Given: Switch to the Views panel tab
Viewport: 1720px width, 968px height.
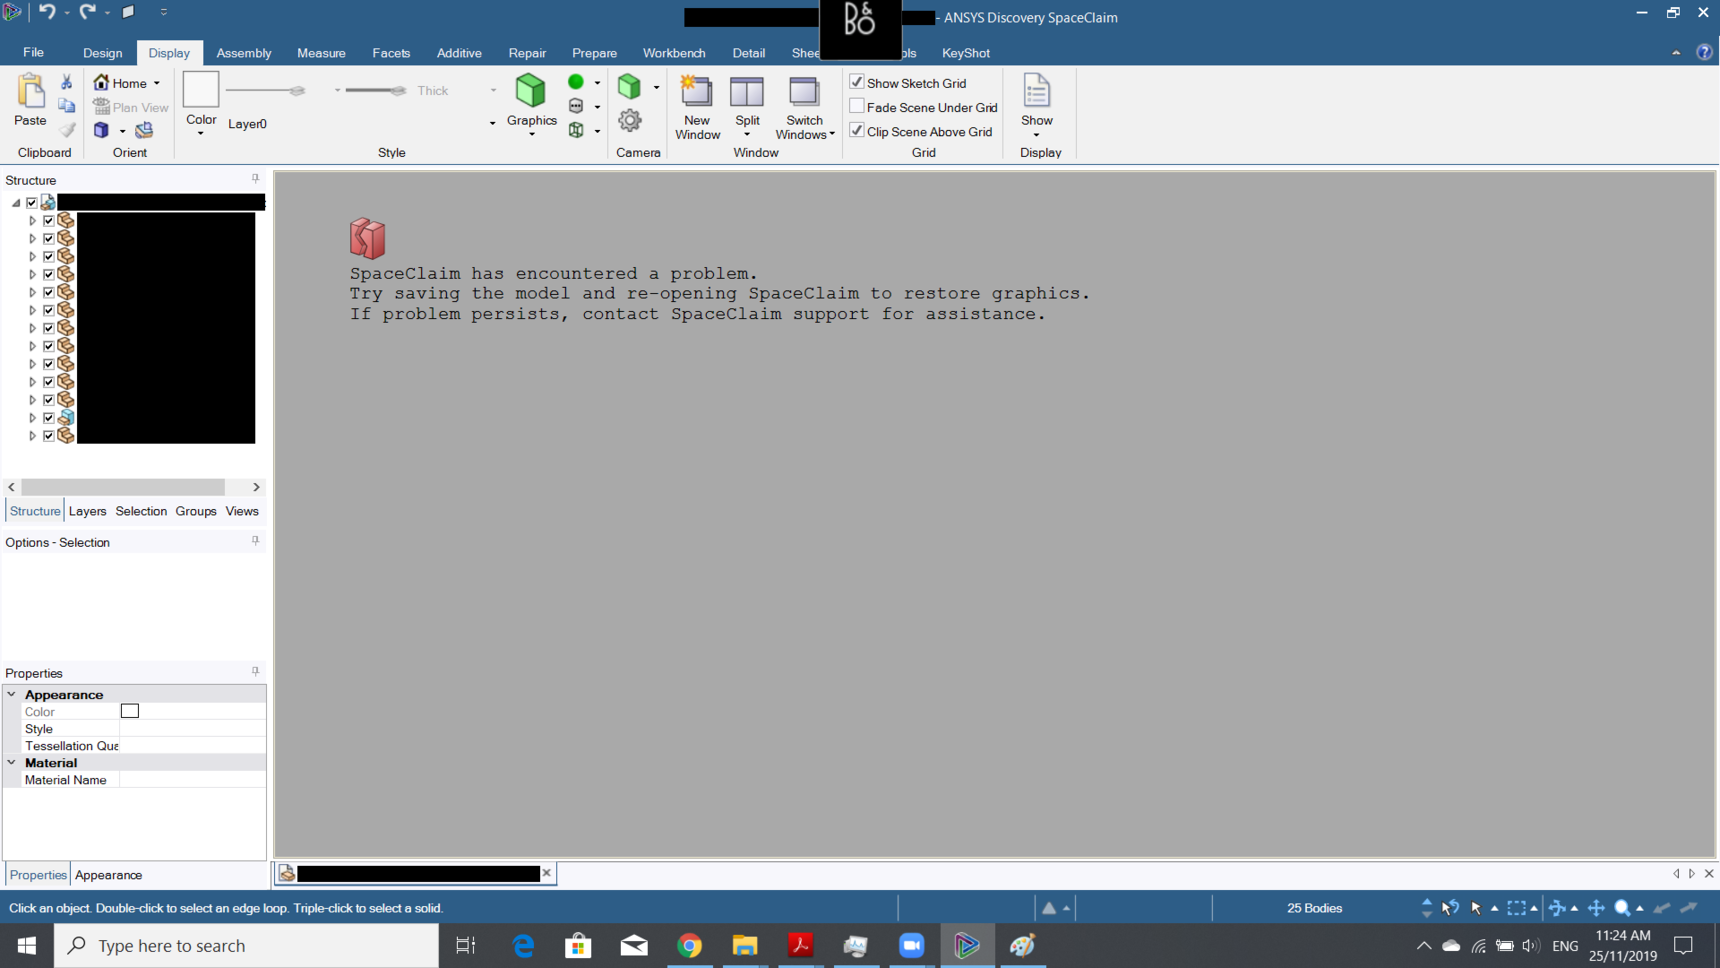Looking at the screenshot, I should click(x=242, y=511).
